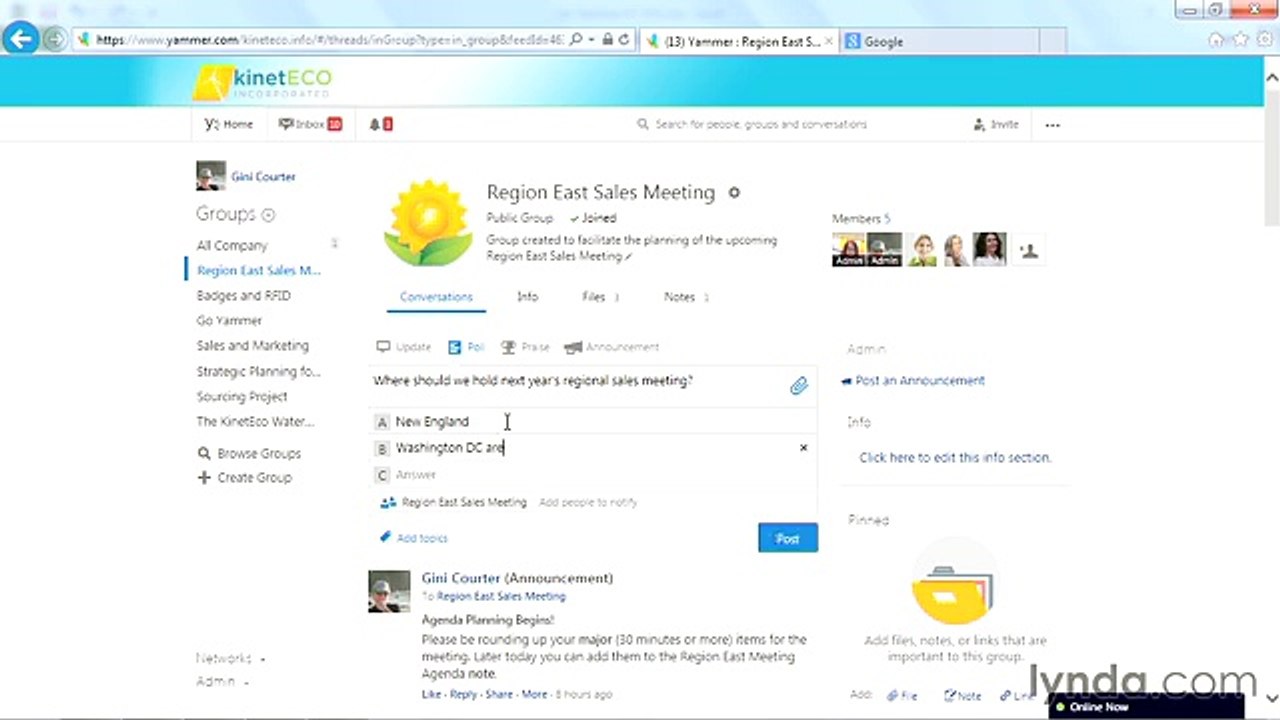This screenshot has width=1280, height=720.
Task: Open All Company group
Action: [232, 246]
